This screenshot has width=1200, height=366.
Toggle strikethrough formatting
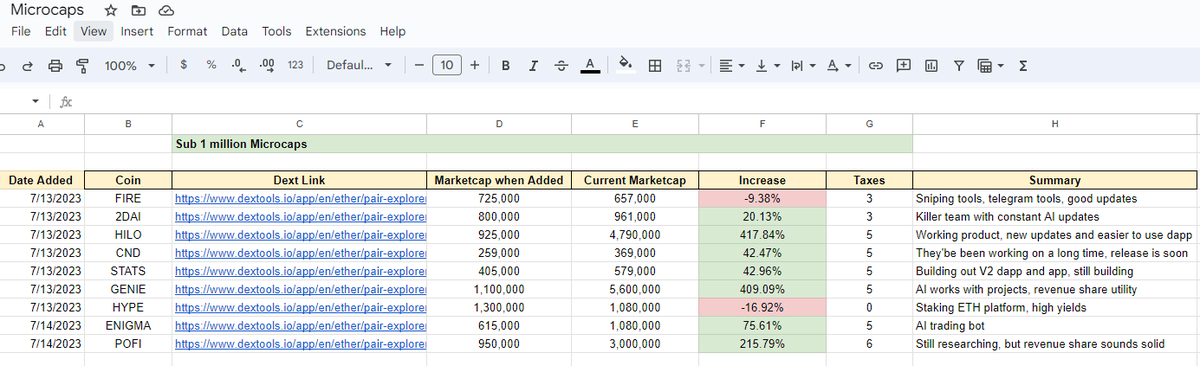(x=562, y=65)
